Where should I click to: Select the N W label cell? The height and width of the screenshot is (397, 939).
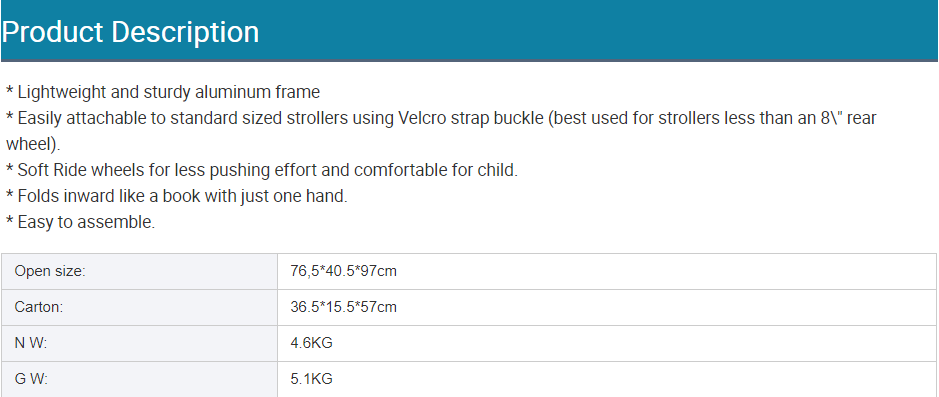[x=140, y=343]
